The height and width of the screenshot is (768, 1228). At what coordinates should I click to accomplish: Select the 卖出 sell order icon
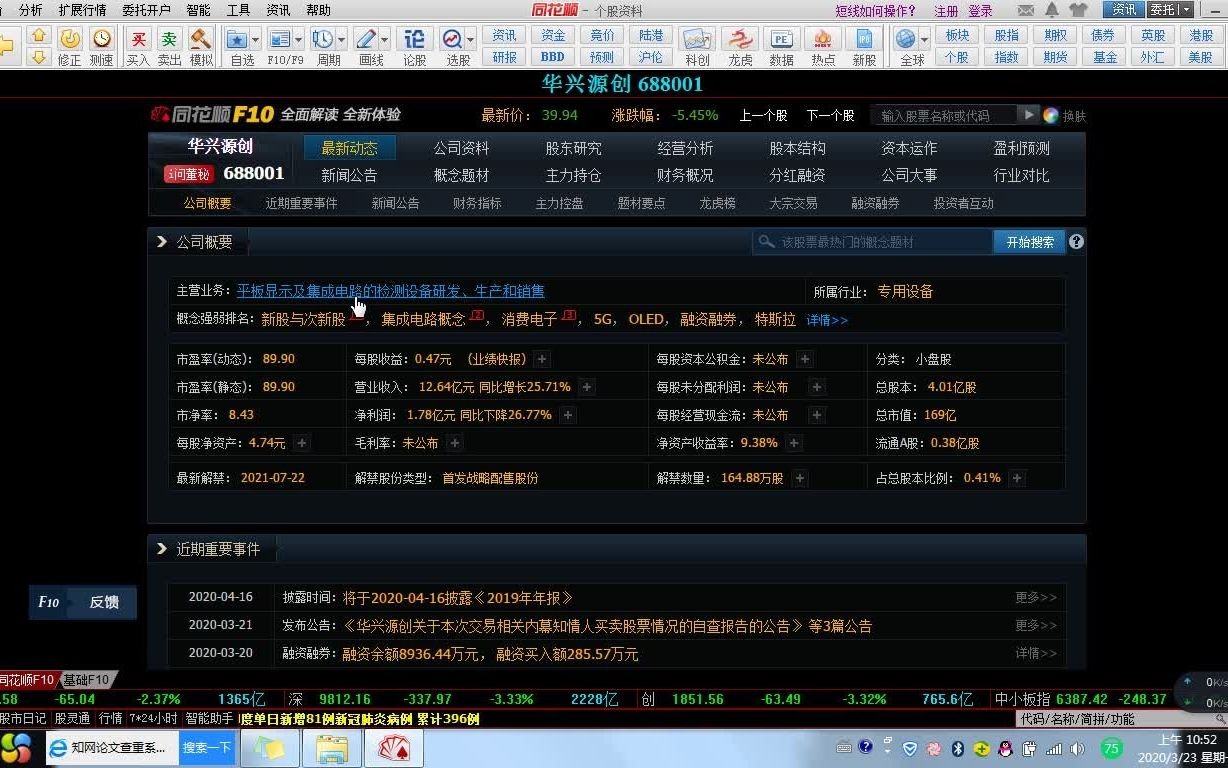(168, 41)
